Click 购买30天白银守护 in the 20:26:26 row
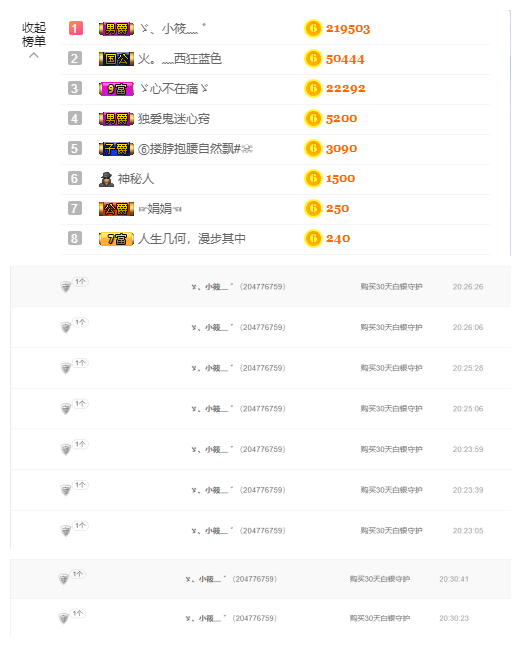 (391, 286)
